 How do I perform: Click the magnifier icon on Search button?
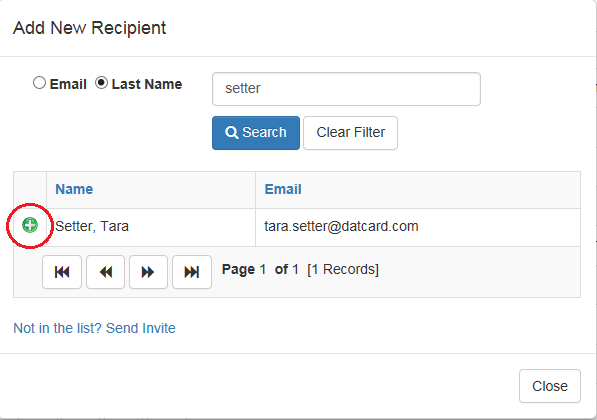coord(231,133)
